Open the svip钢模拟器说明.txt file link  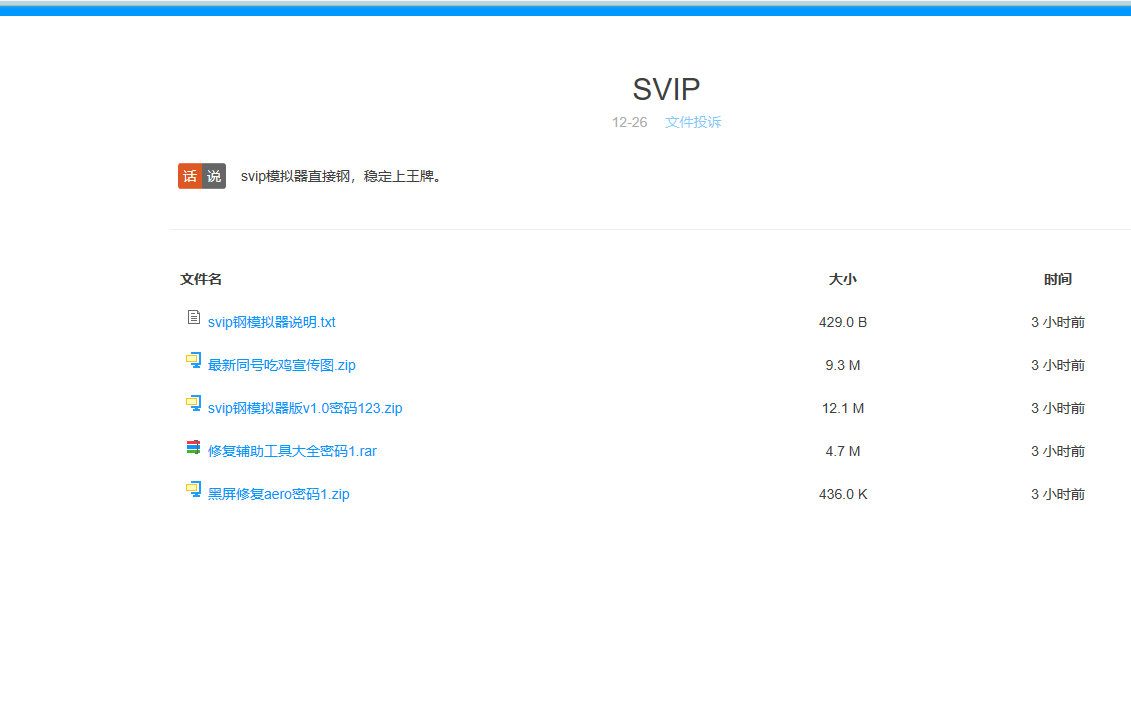[271, 322]
